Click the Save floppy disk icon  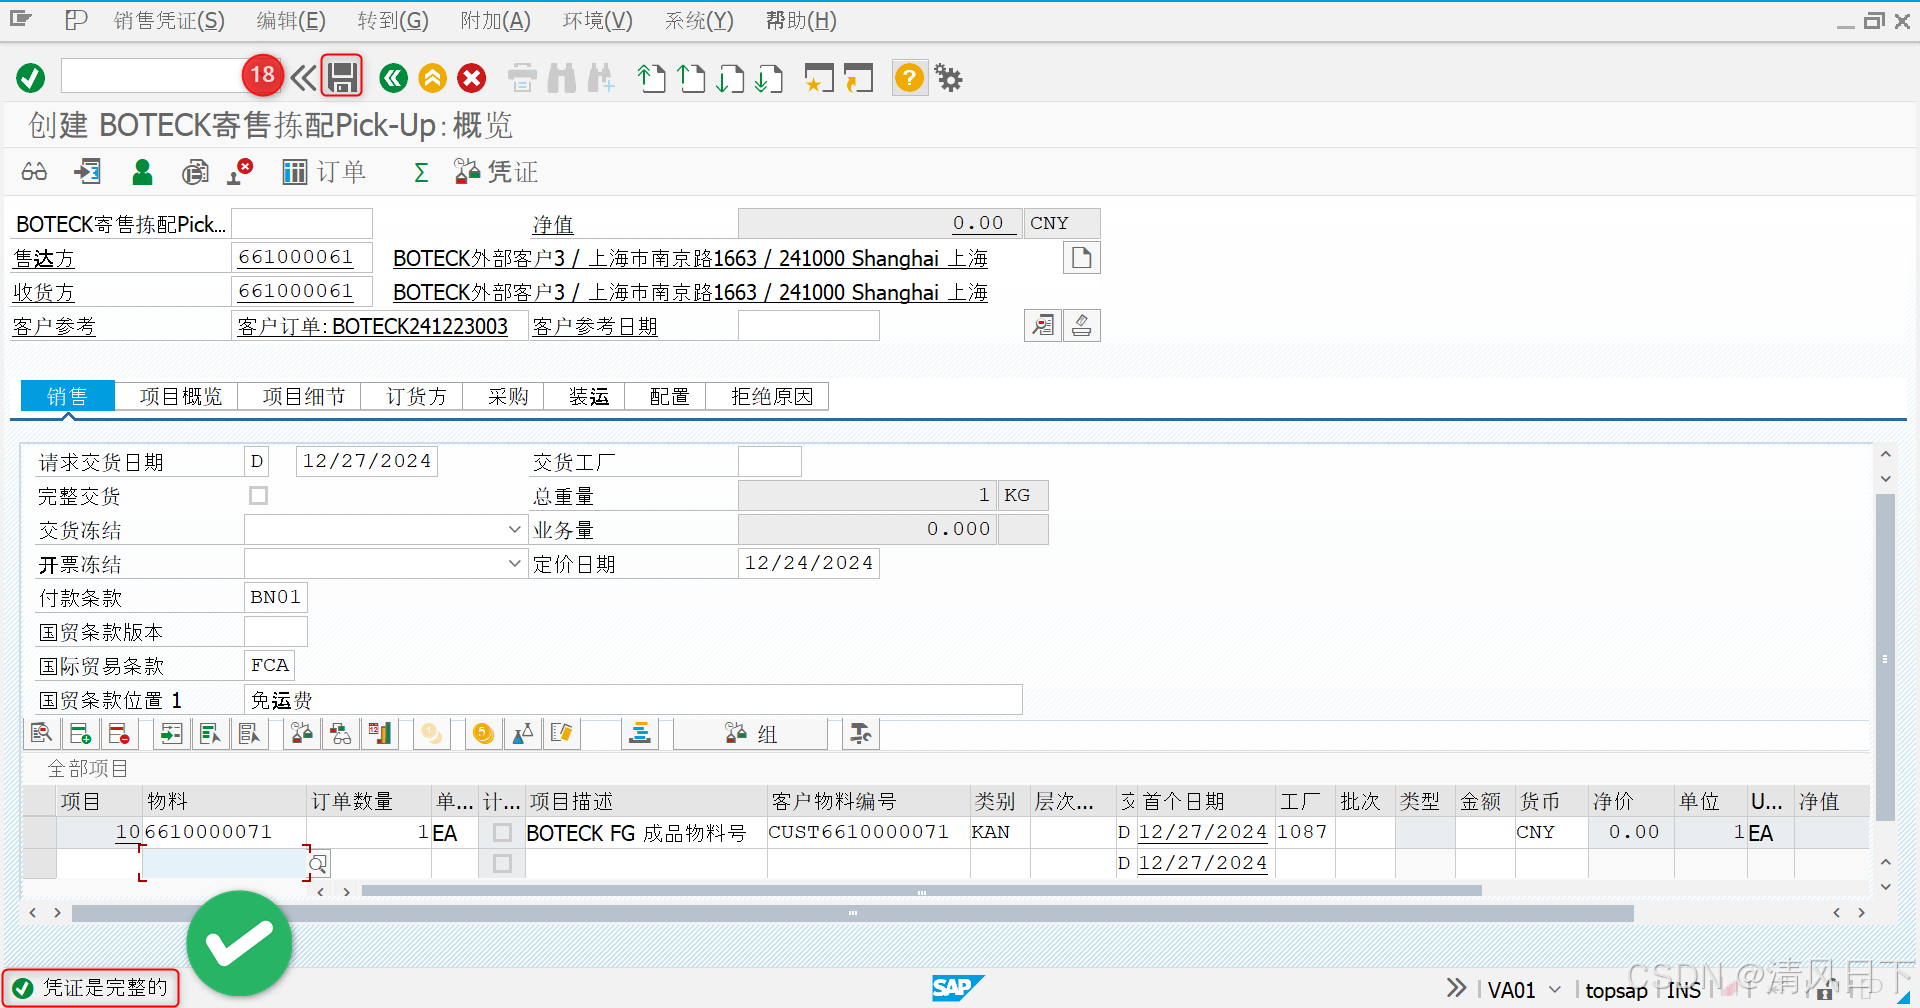[342, 77]
